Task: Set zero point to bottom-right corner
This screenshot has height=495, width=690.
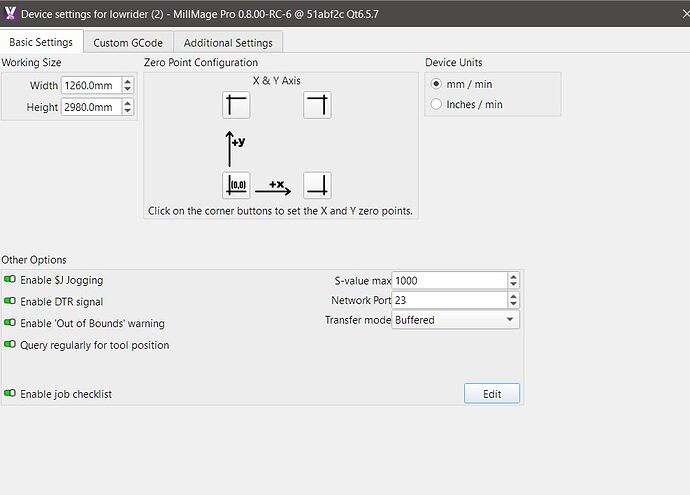Action: click(x=317, y=185)
